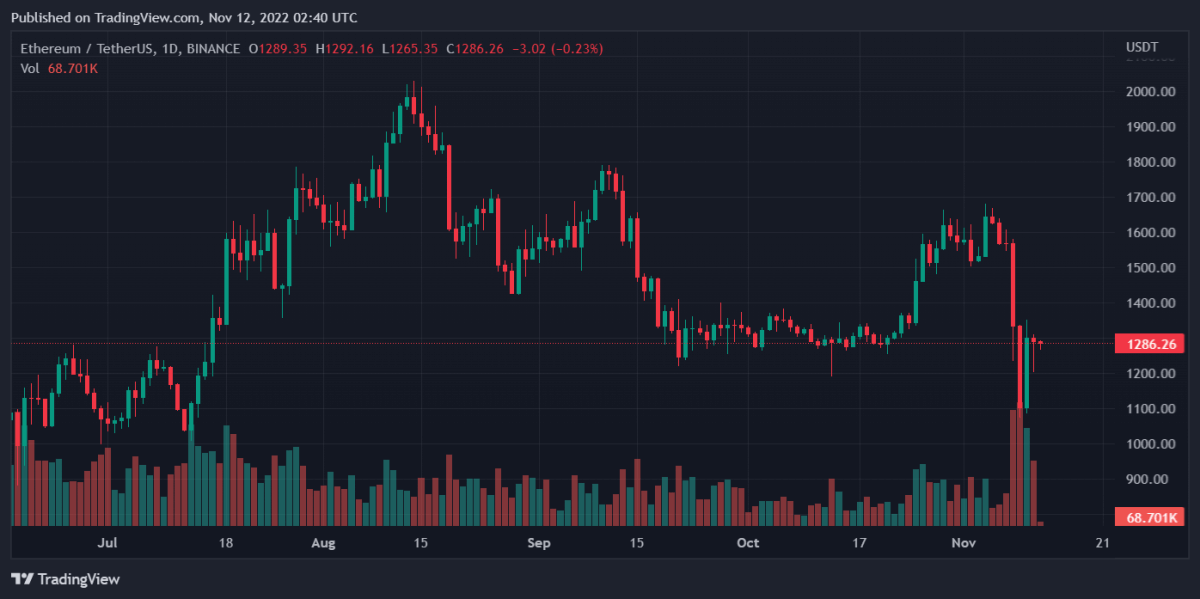Click the USDT currency label on price axis
The width and height of the screenshot is (1200, 599).
click(x=1142, y=48)
